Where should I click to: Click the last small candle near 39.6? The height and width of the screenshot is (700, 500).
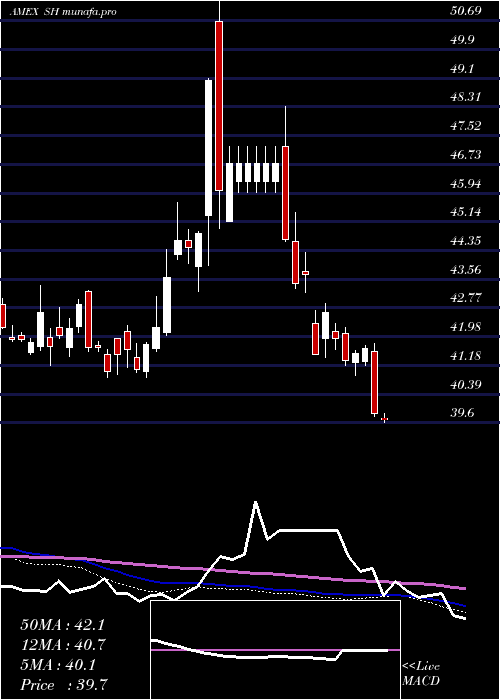coord(384,418)
